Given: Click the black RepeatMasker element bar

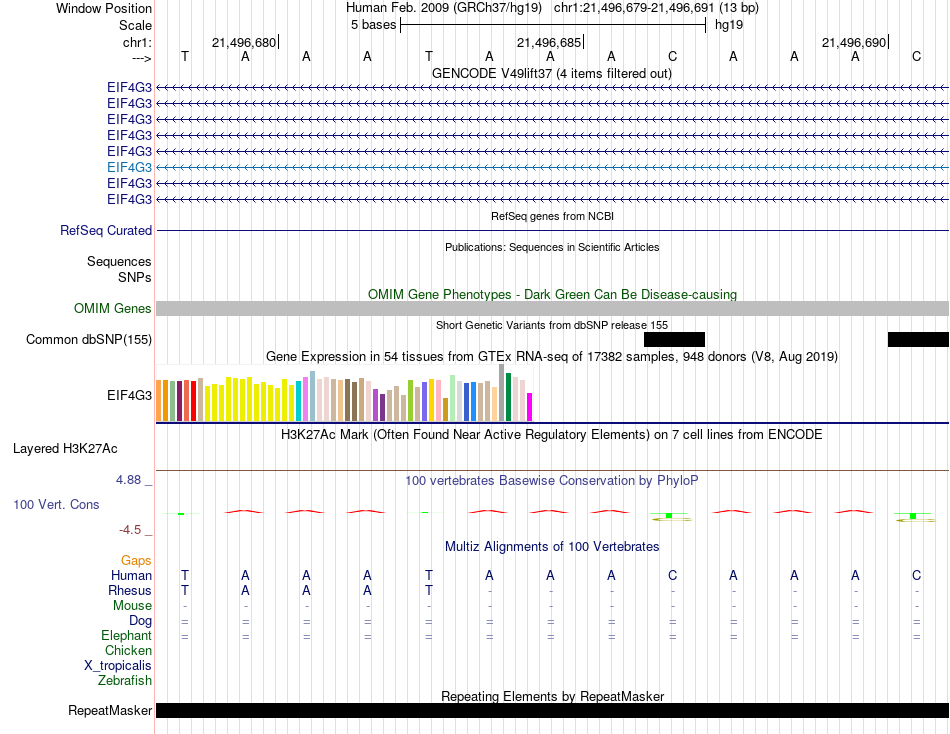Looking at the screenshot, I should coord(552,710).
